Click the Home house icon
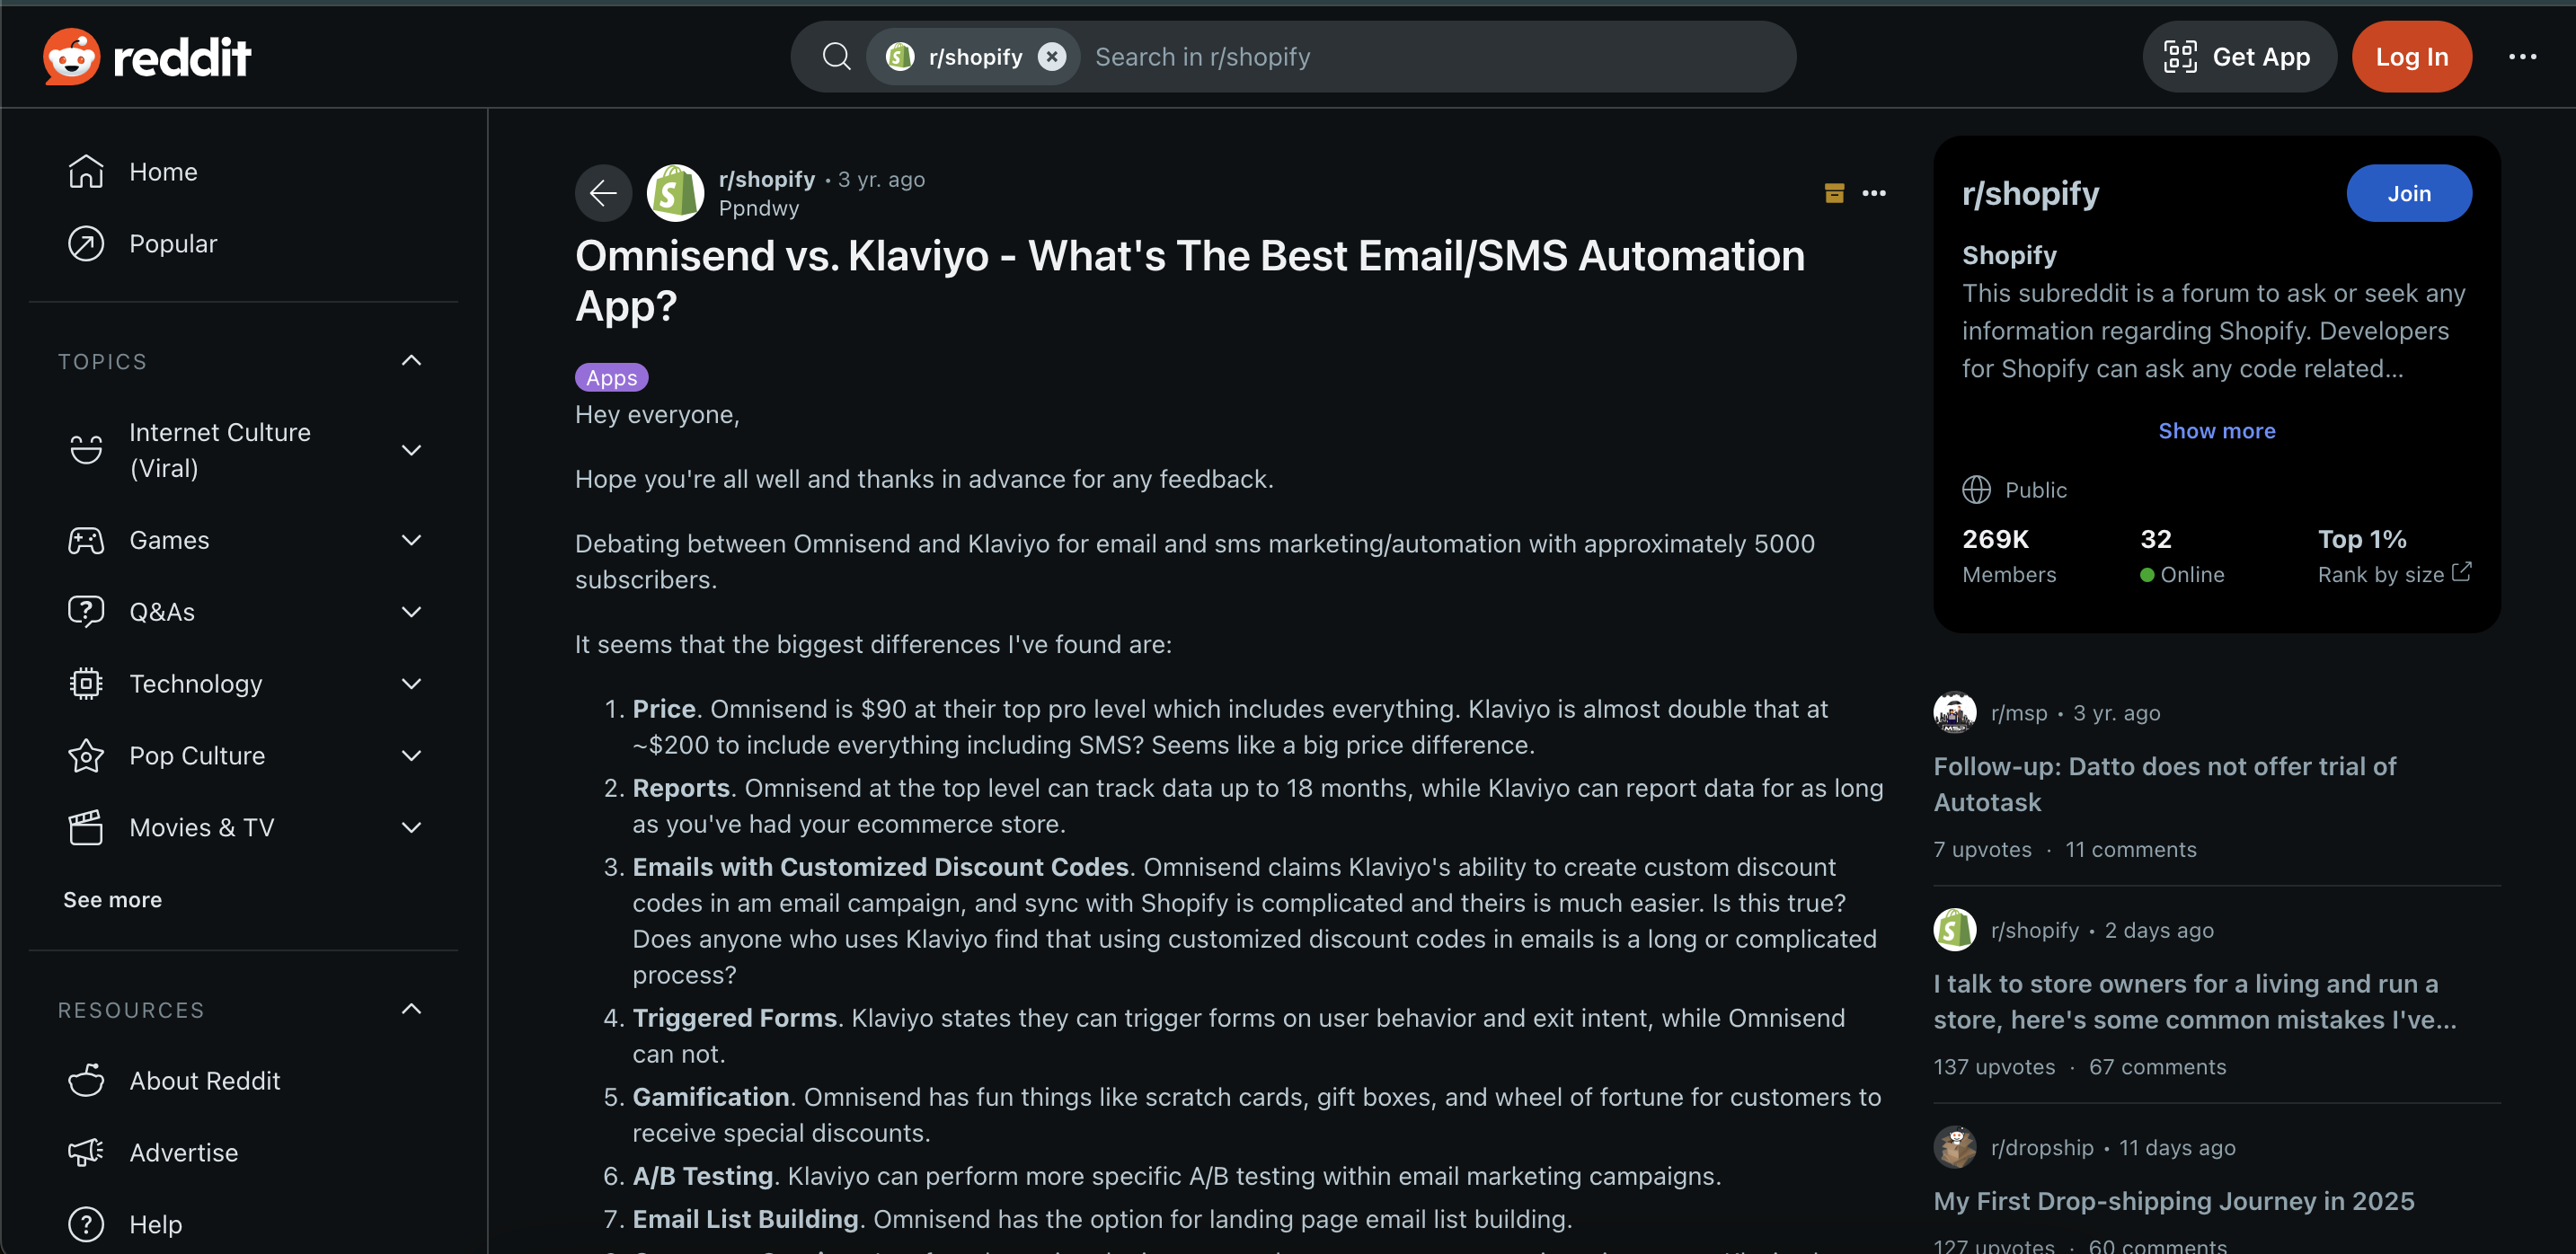The image size is (2576, 1254). point(86,172)
